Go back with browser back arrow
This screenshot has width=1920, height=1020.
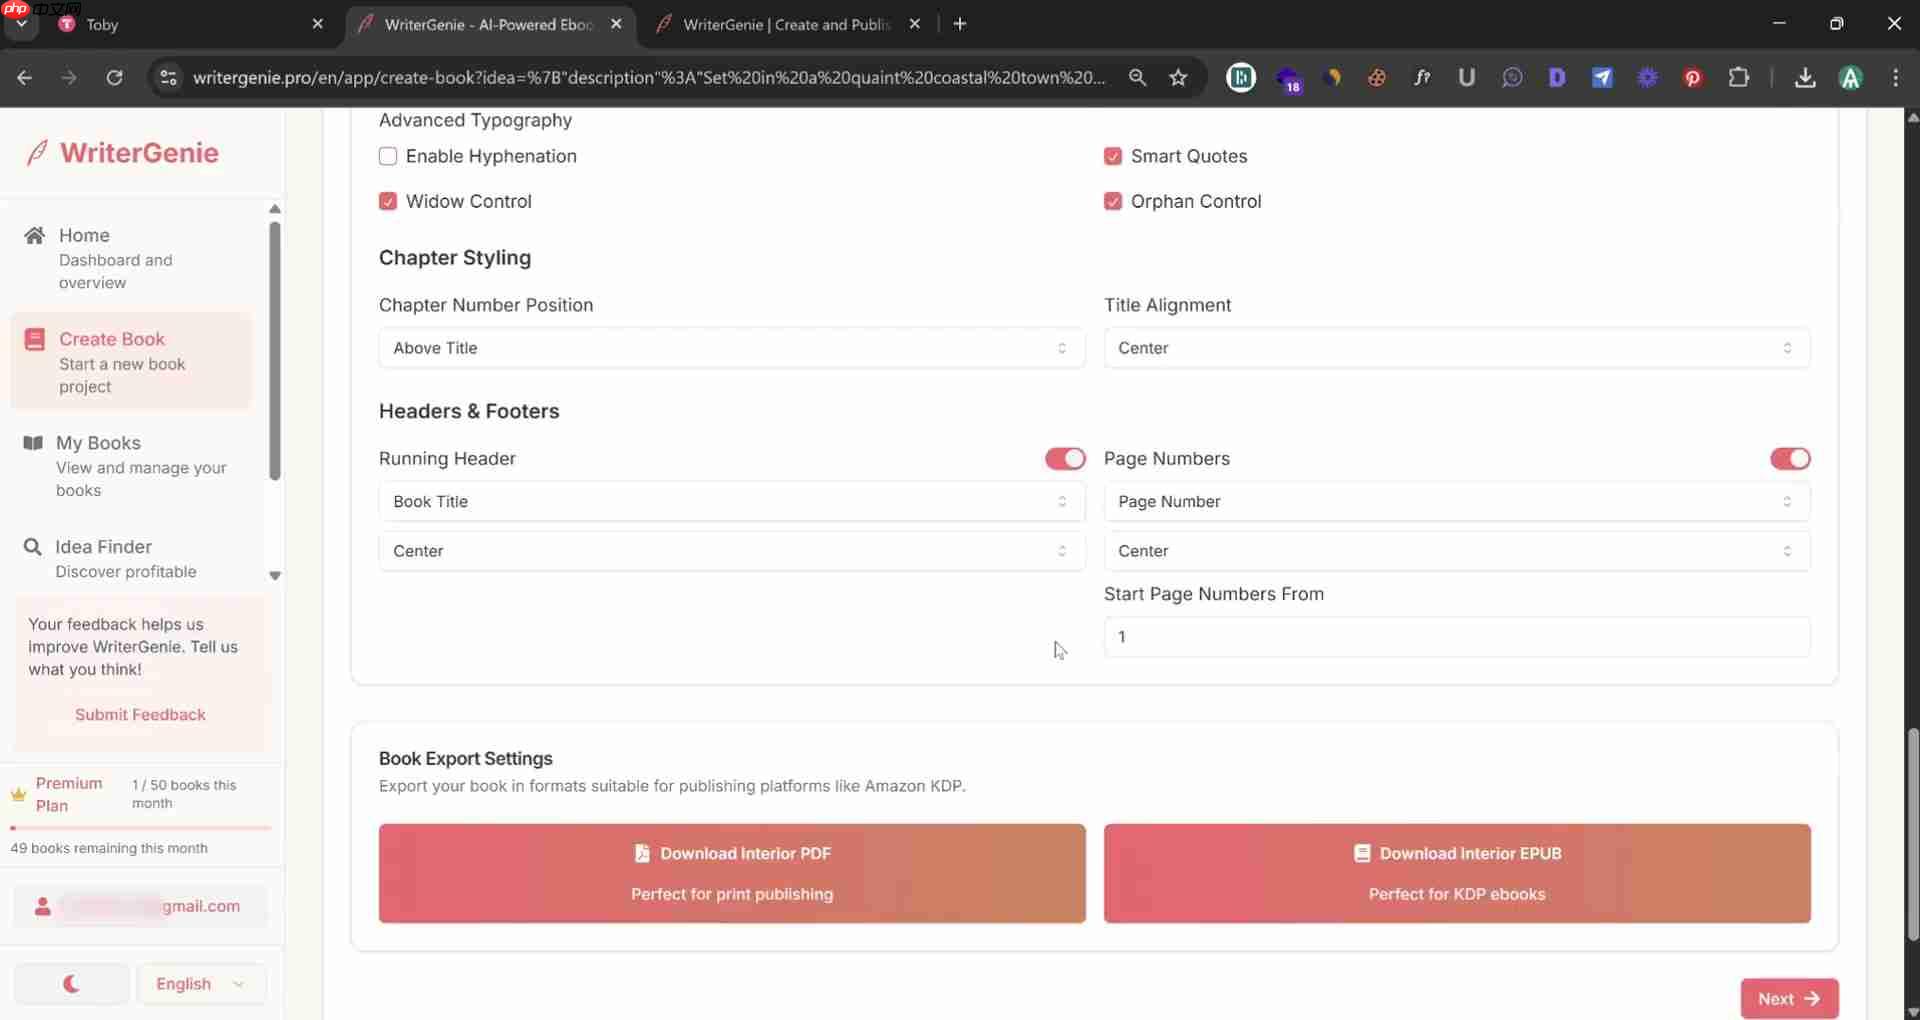[x=25, y=77]
